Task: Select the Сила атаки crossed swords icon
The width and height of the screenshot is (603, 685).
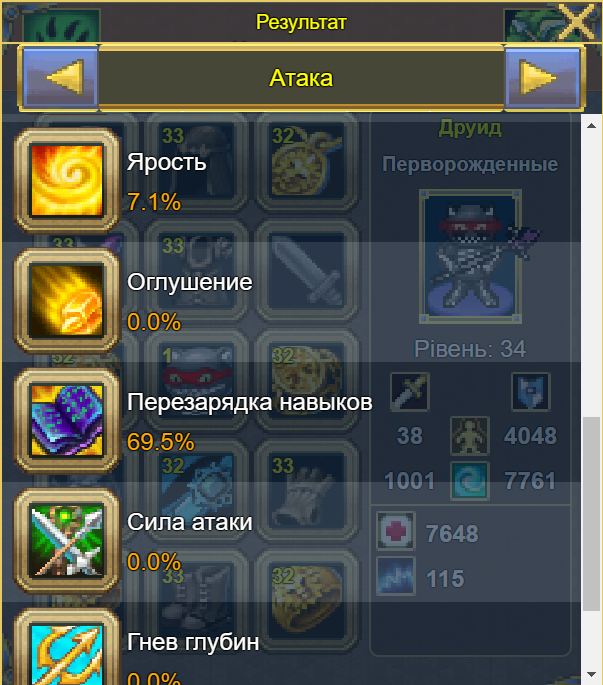Action: [67, 541]
